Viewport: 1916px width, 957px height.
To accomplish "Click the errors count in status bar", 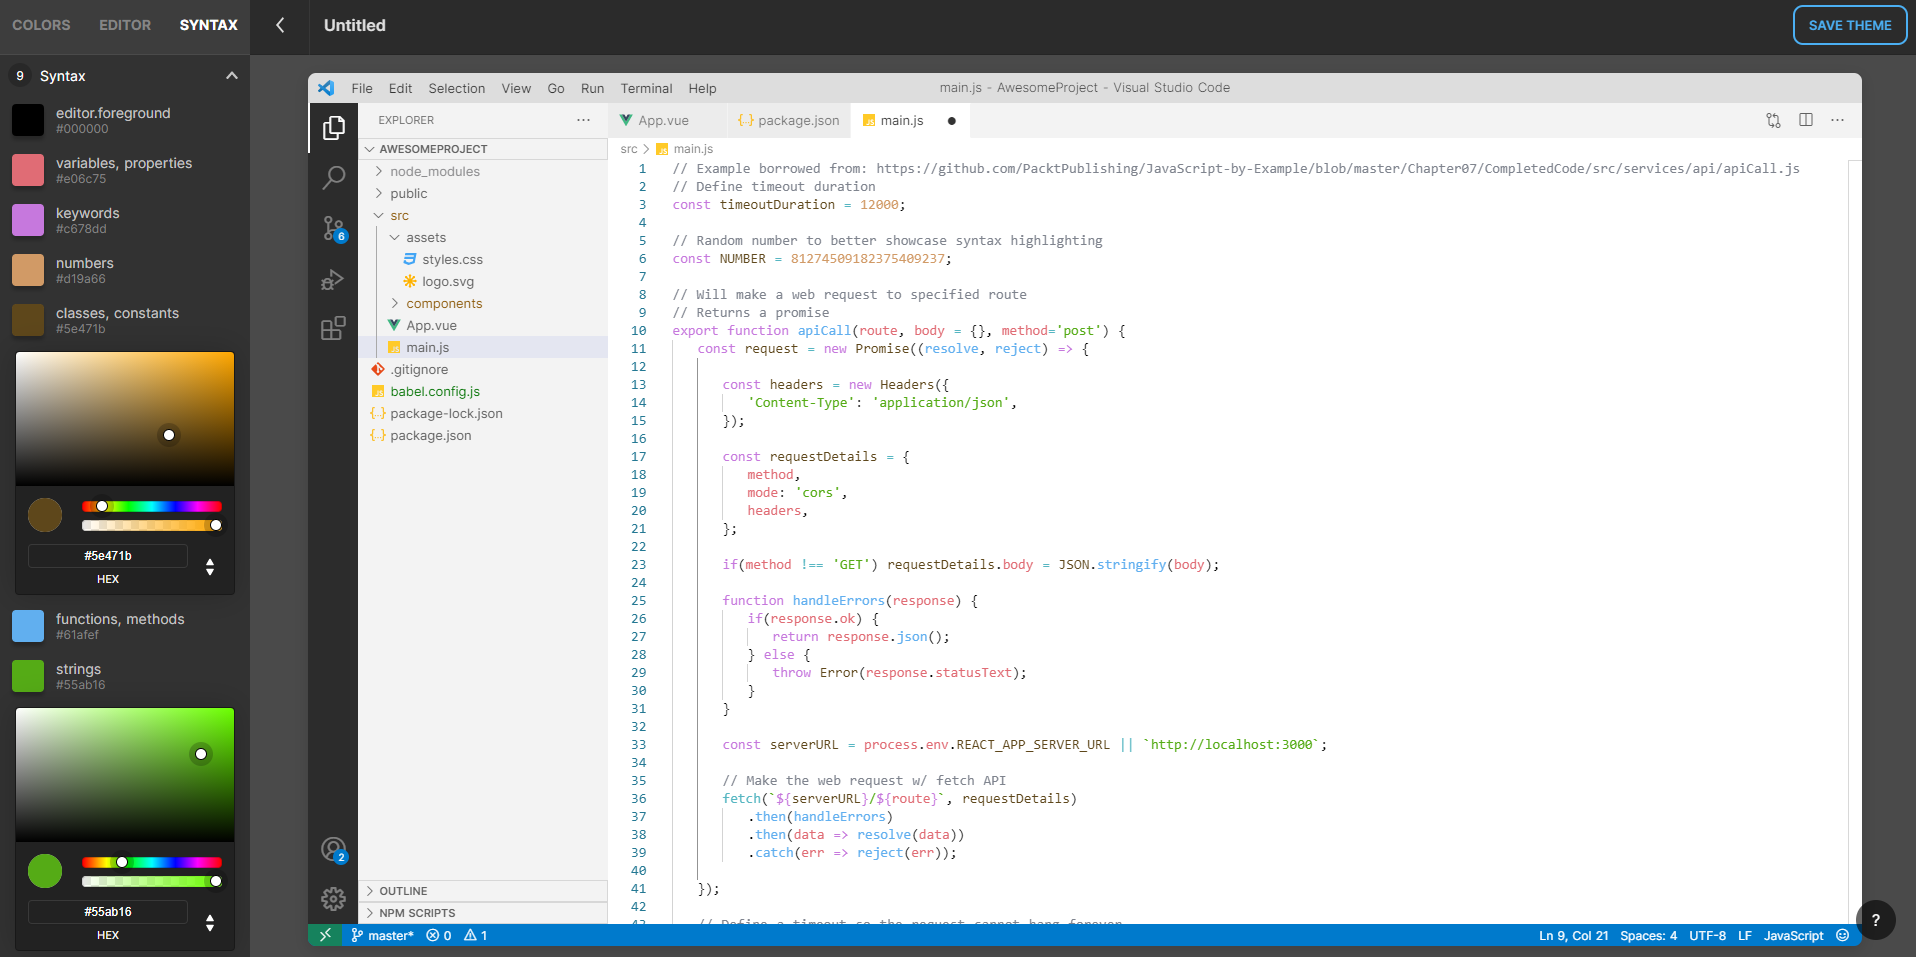I will coord(439,936).
